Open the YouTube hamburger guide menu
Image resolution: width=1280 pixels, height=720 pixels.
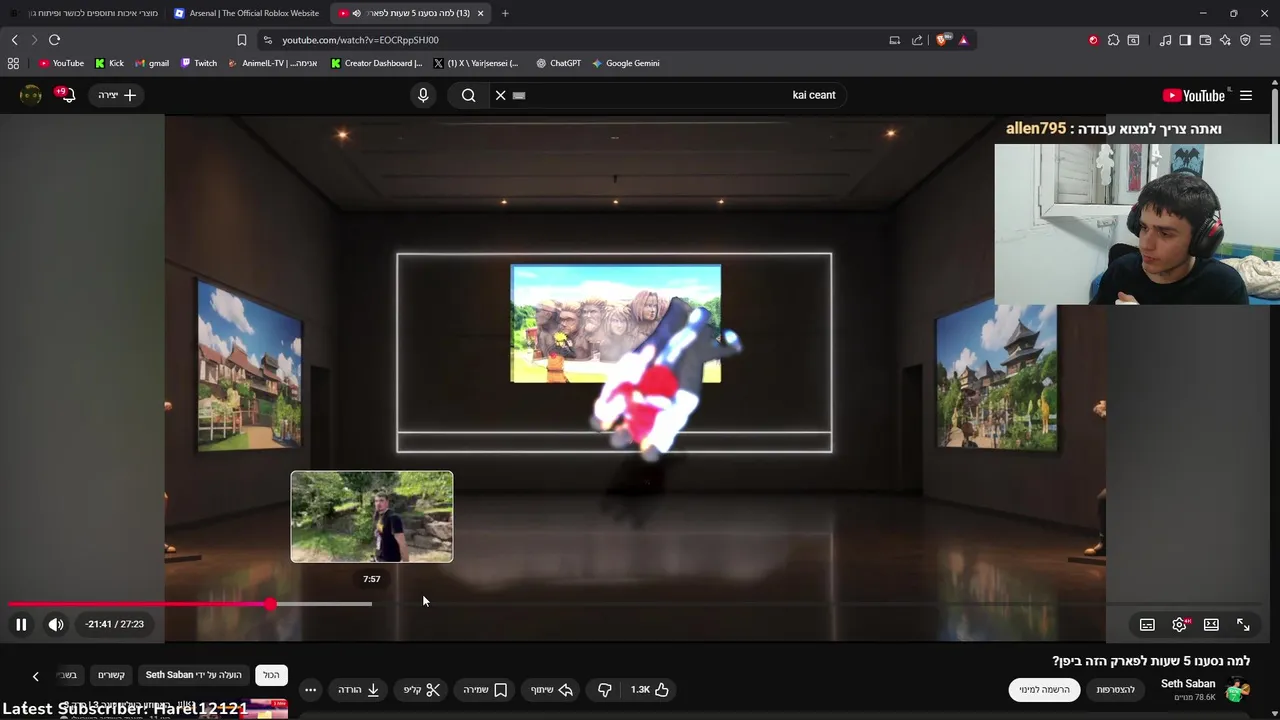(x=1246, y=95)
